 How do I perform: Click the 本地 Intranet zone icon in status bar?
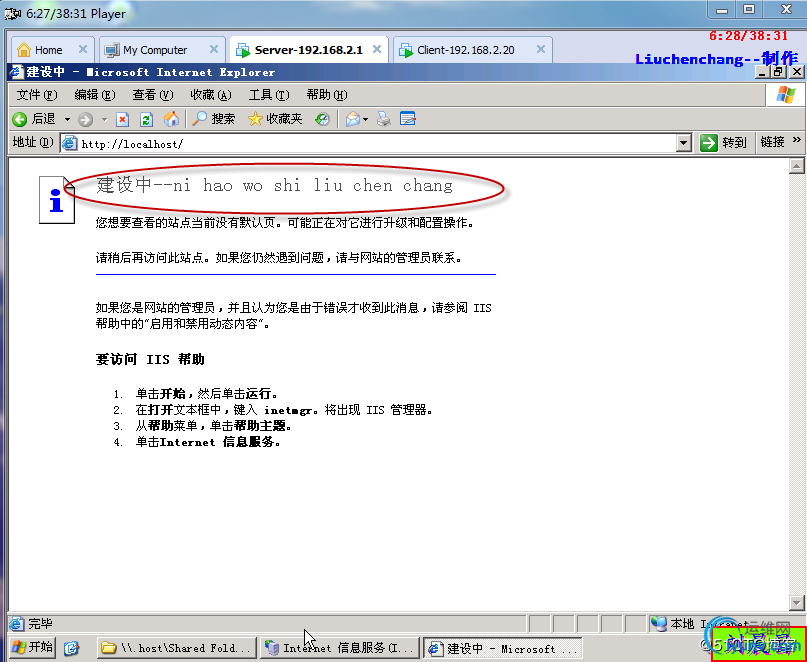pos(658,623)
